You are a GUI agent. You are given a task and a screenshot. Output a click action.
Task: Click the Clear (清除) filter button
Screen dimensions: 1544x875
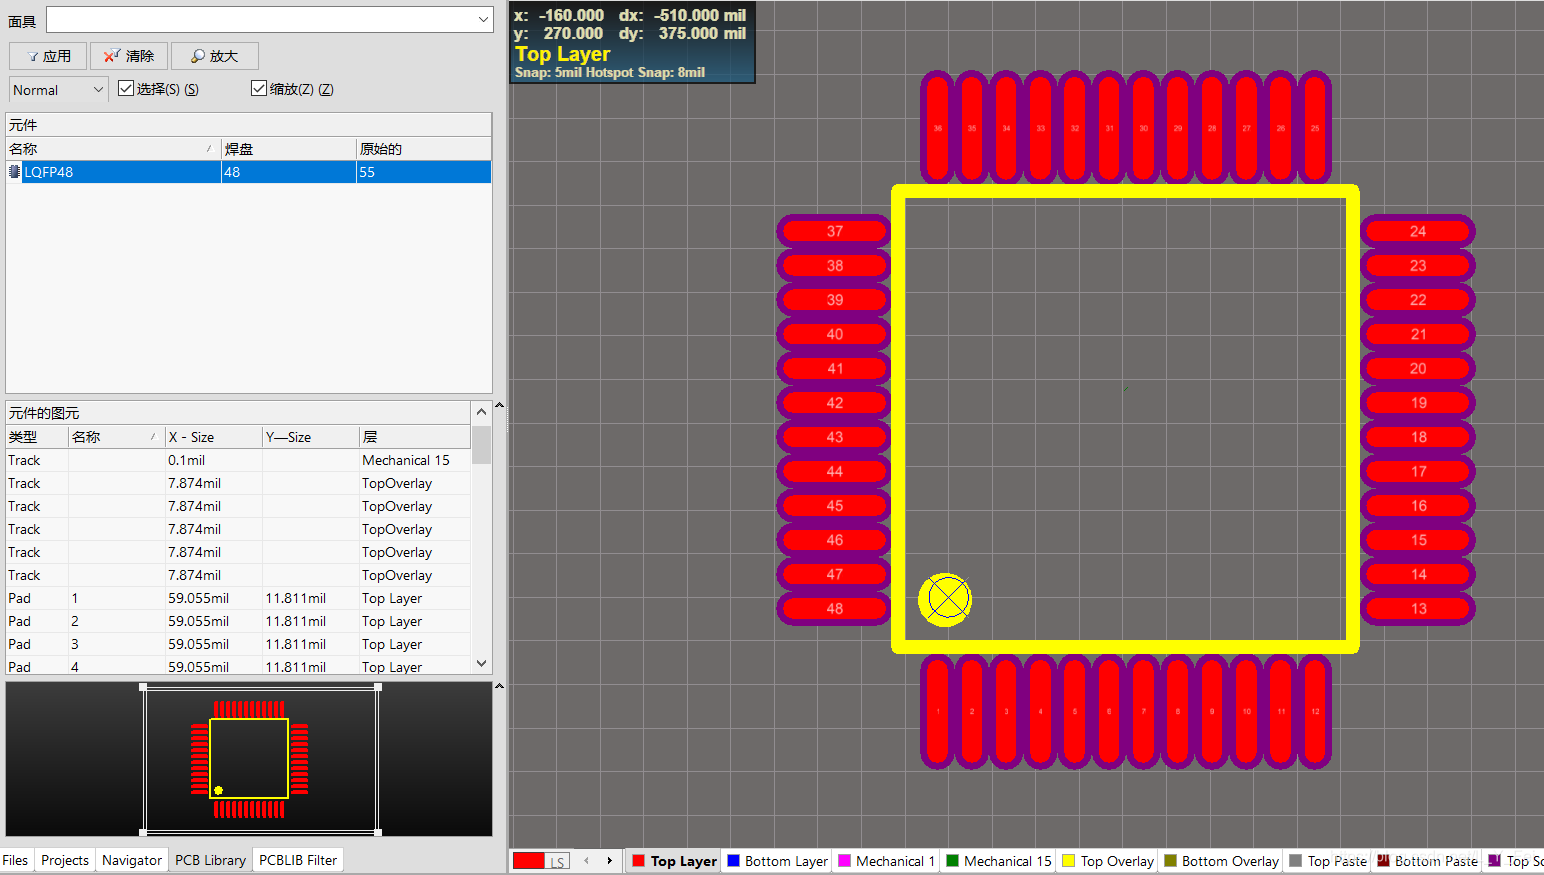point(129,56)
